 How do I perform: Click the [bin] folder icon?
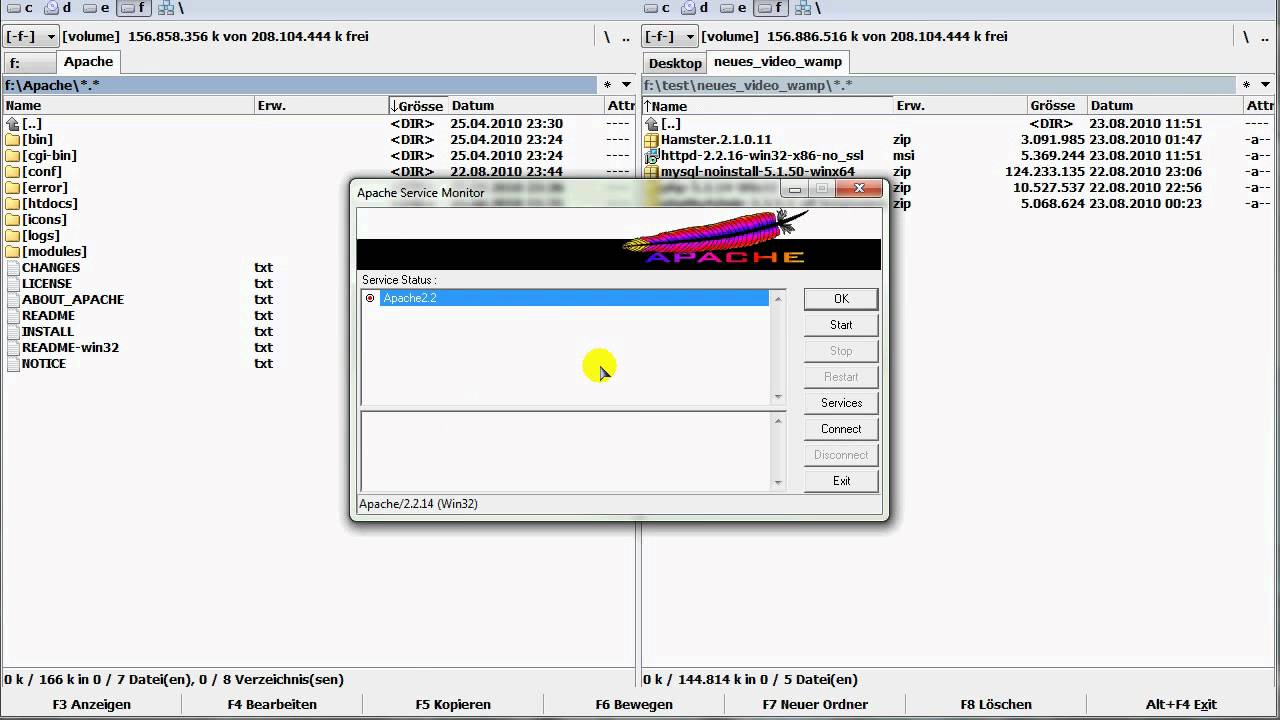[x=13, y=140]
